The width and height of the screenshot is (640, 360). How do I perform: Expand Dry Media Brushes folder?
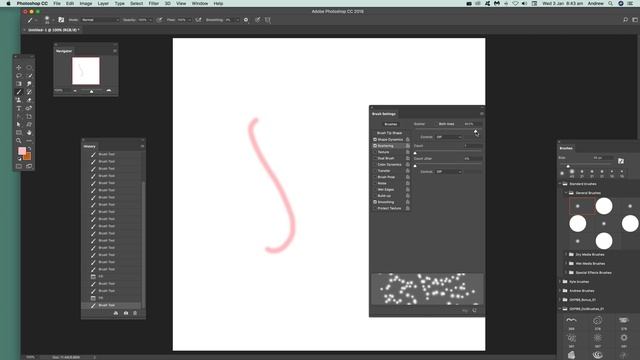[566, 254]
